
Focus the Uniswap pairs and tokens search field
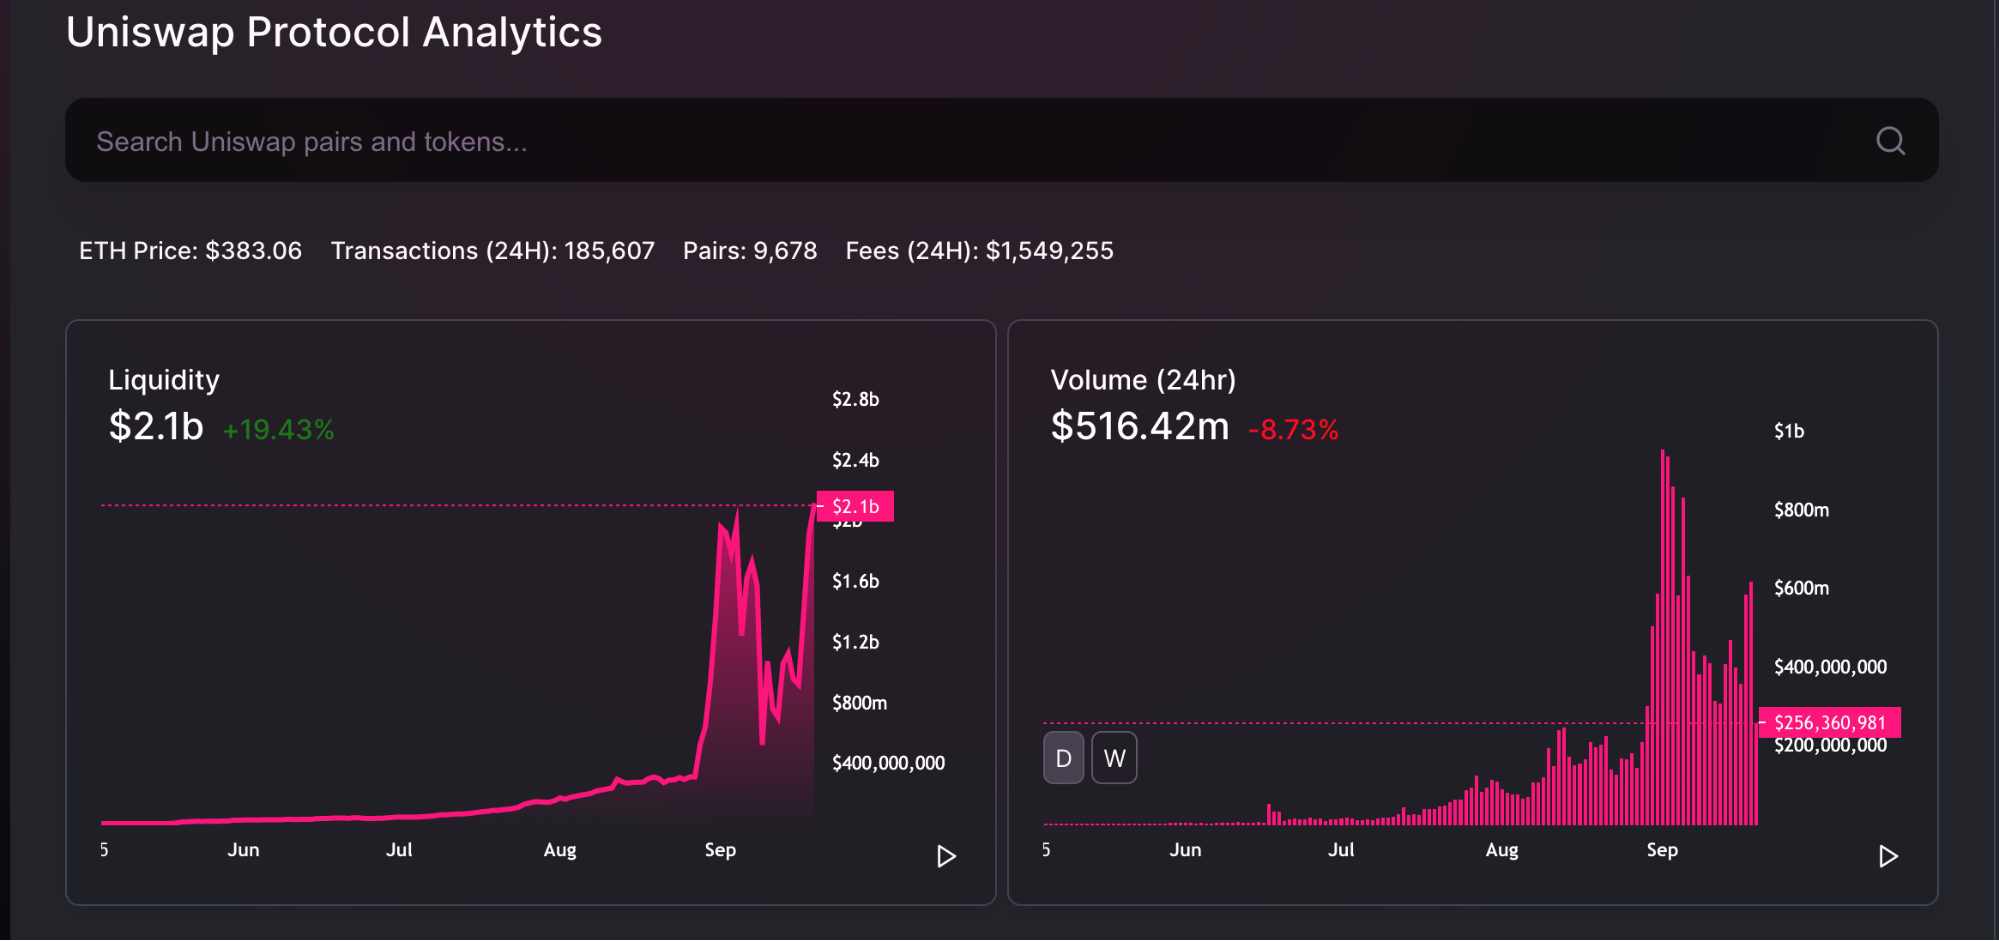[x=900, y=141]
